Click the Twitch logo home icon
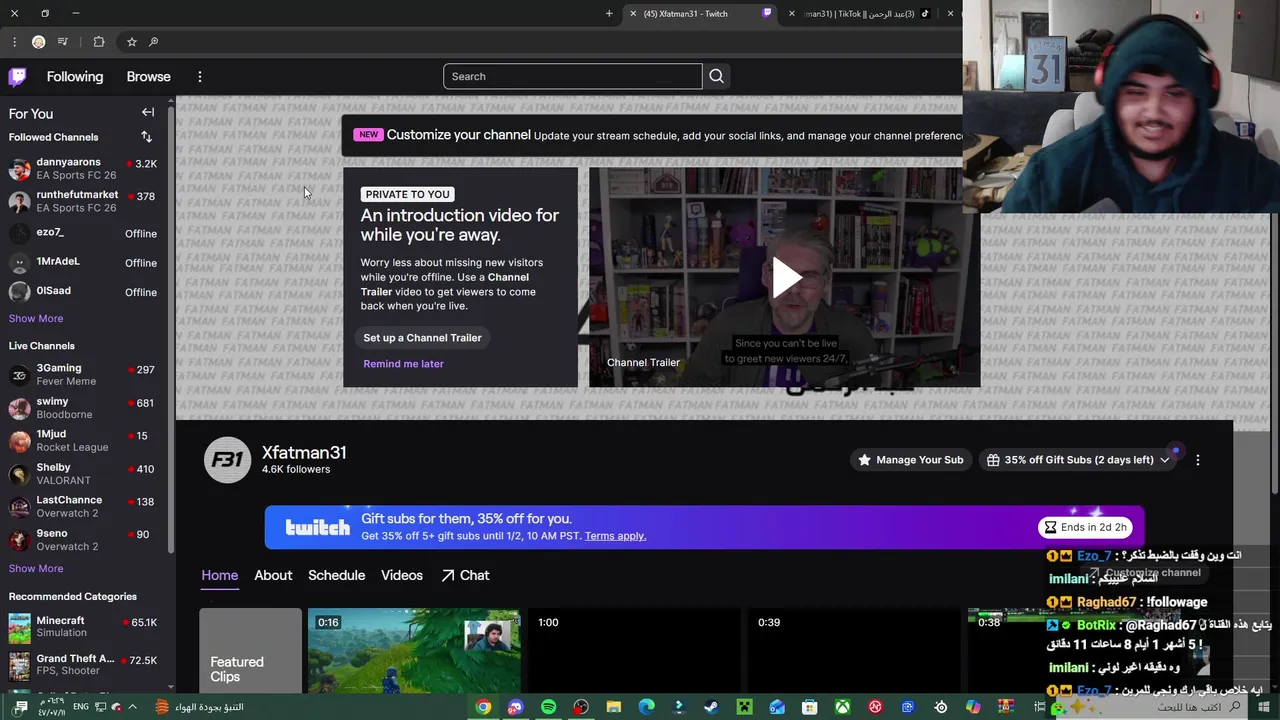The height and width of the screenshot is (720, 1280). click(18, 77)
